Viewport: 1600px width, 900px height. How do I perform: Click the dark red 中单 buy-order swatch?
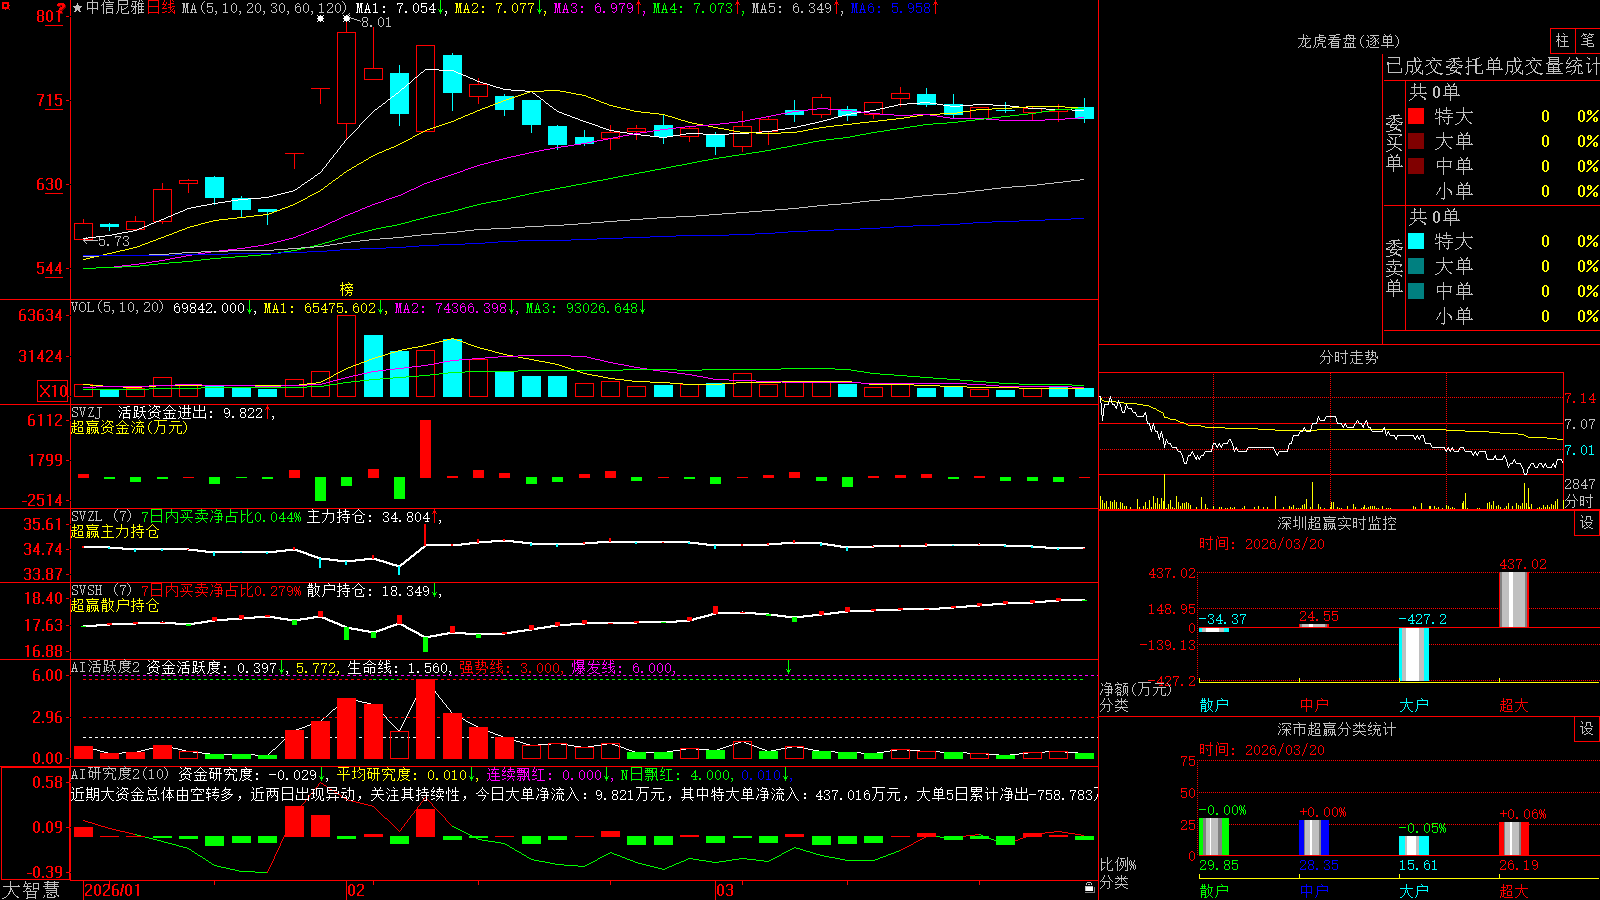point(1416,166)
